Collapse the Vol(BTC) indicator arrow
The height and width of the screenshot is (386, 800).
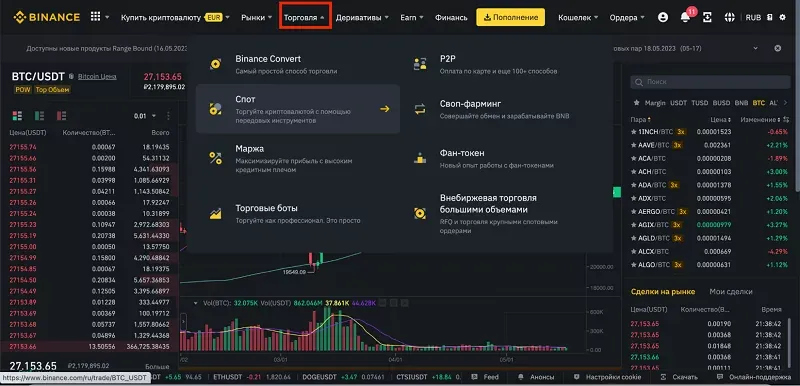point(196,302)
